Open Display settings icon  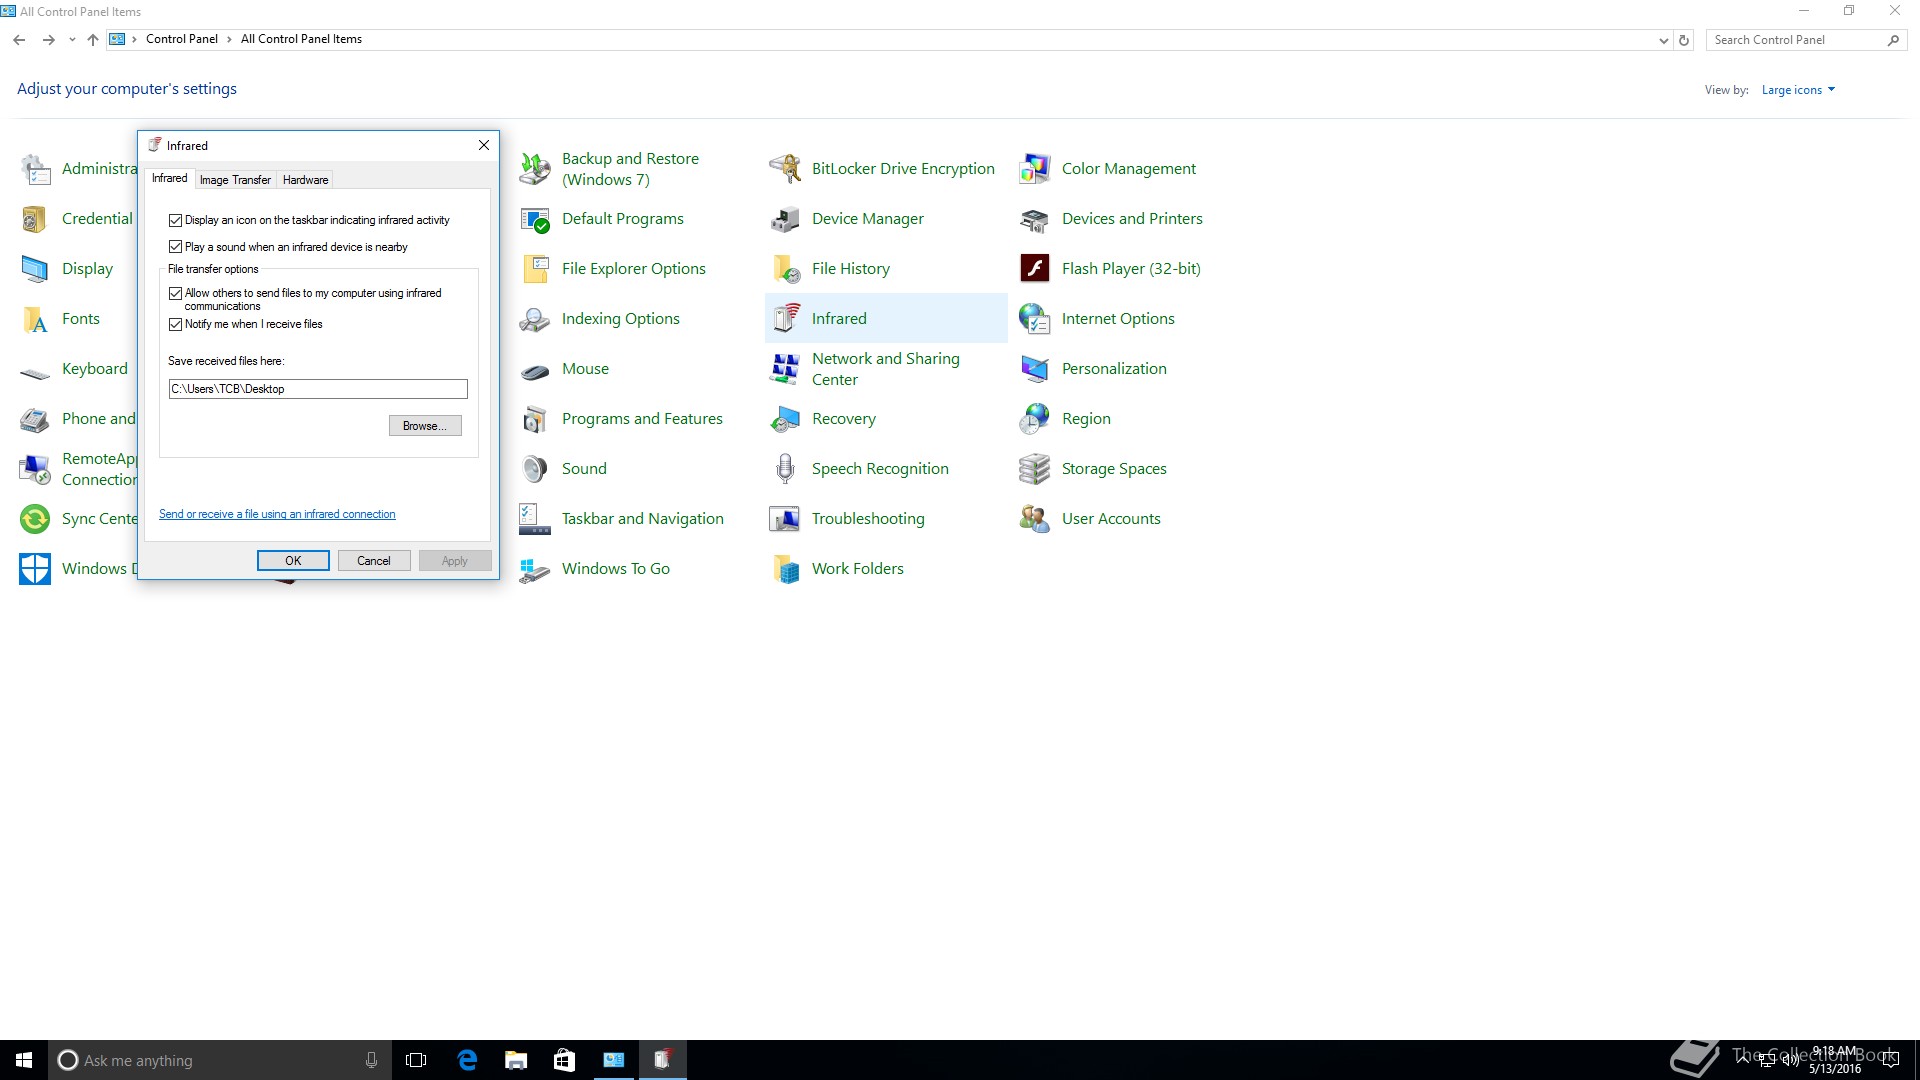point(35,269)
